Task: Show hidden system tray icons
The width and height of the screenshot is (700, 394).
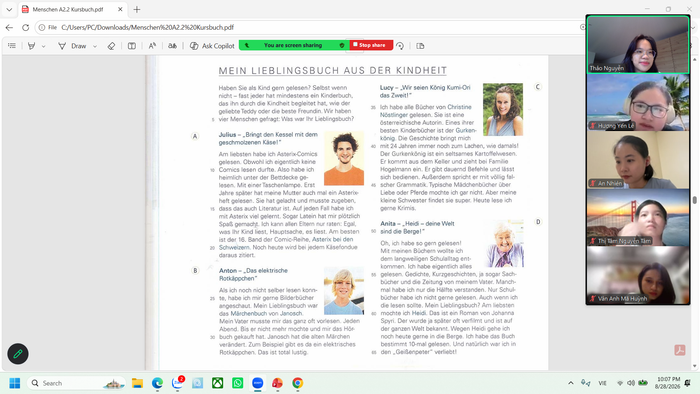Action: click(x=571, y=383)
